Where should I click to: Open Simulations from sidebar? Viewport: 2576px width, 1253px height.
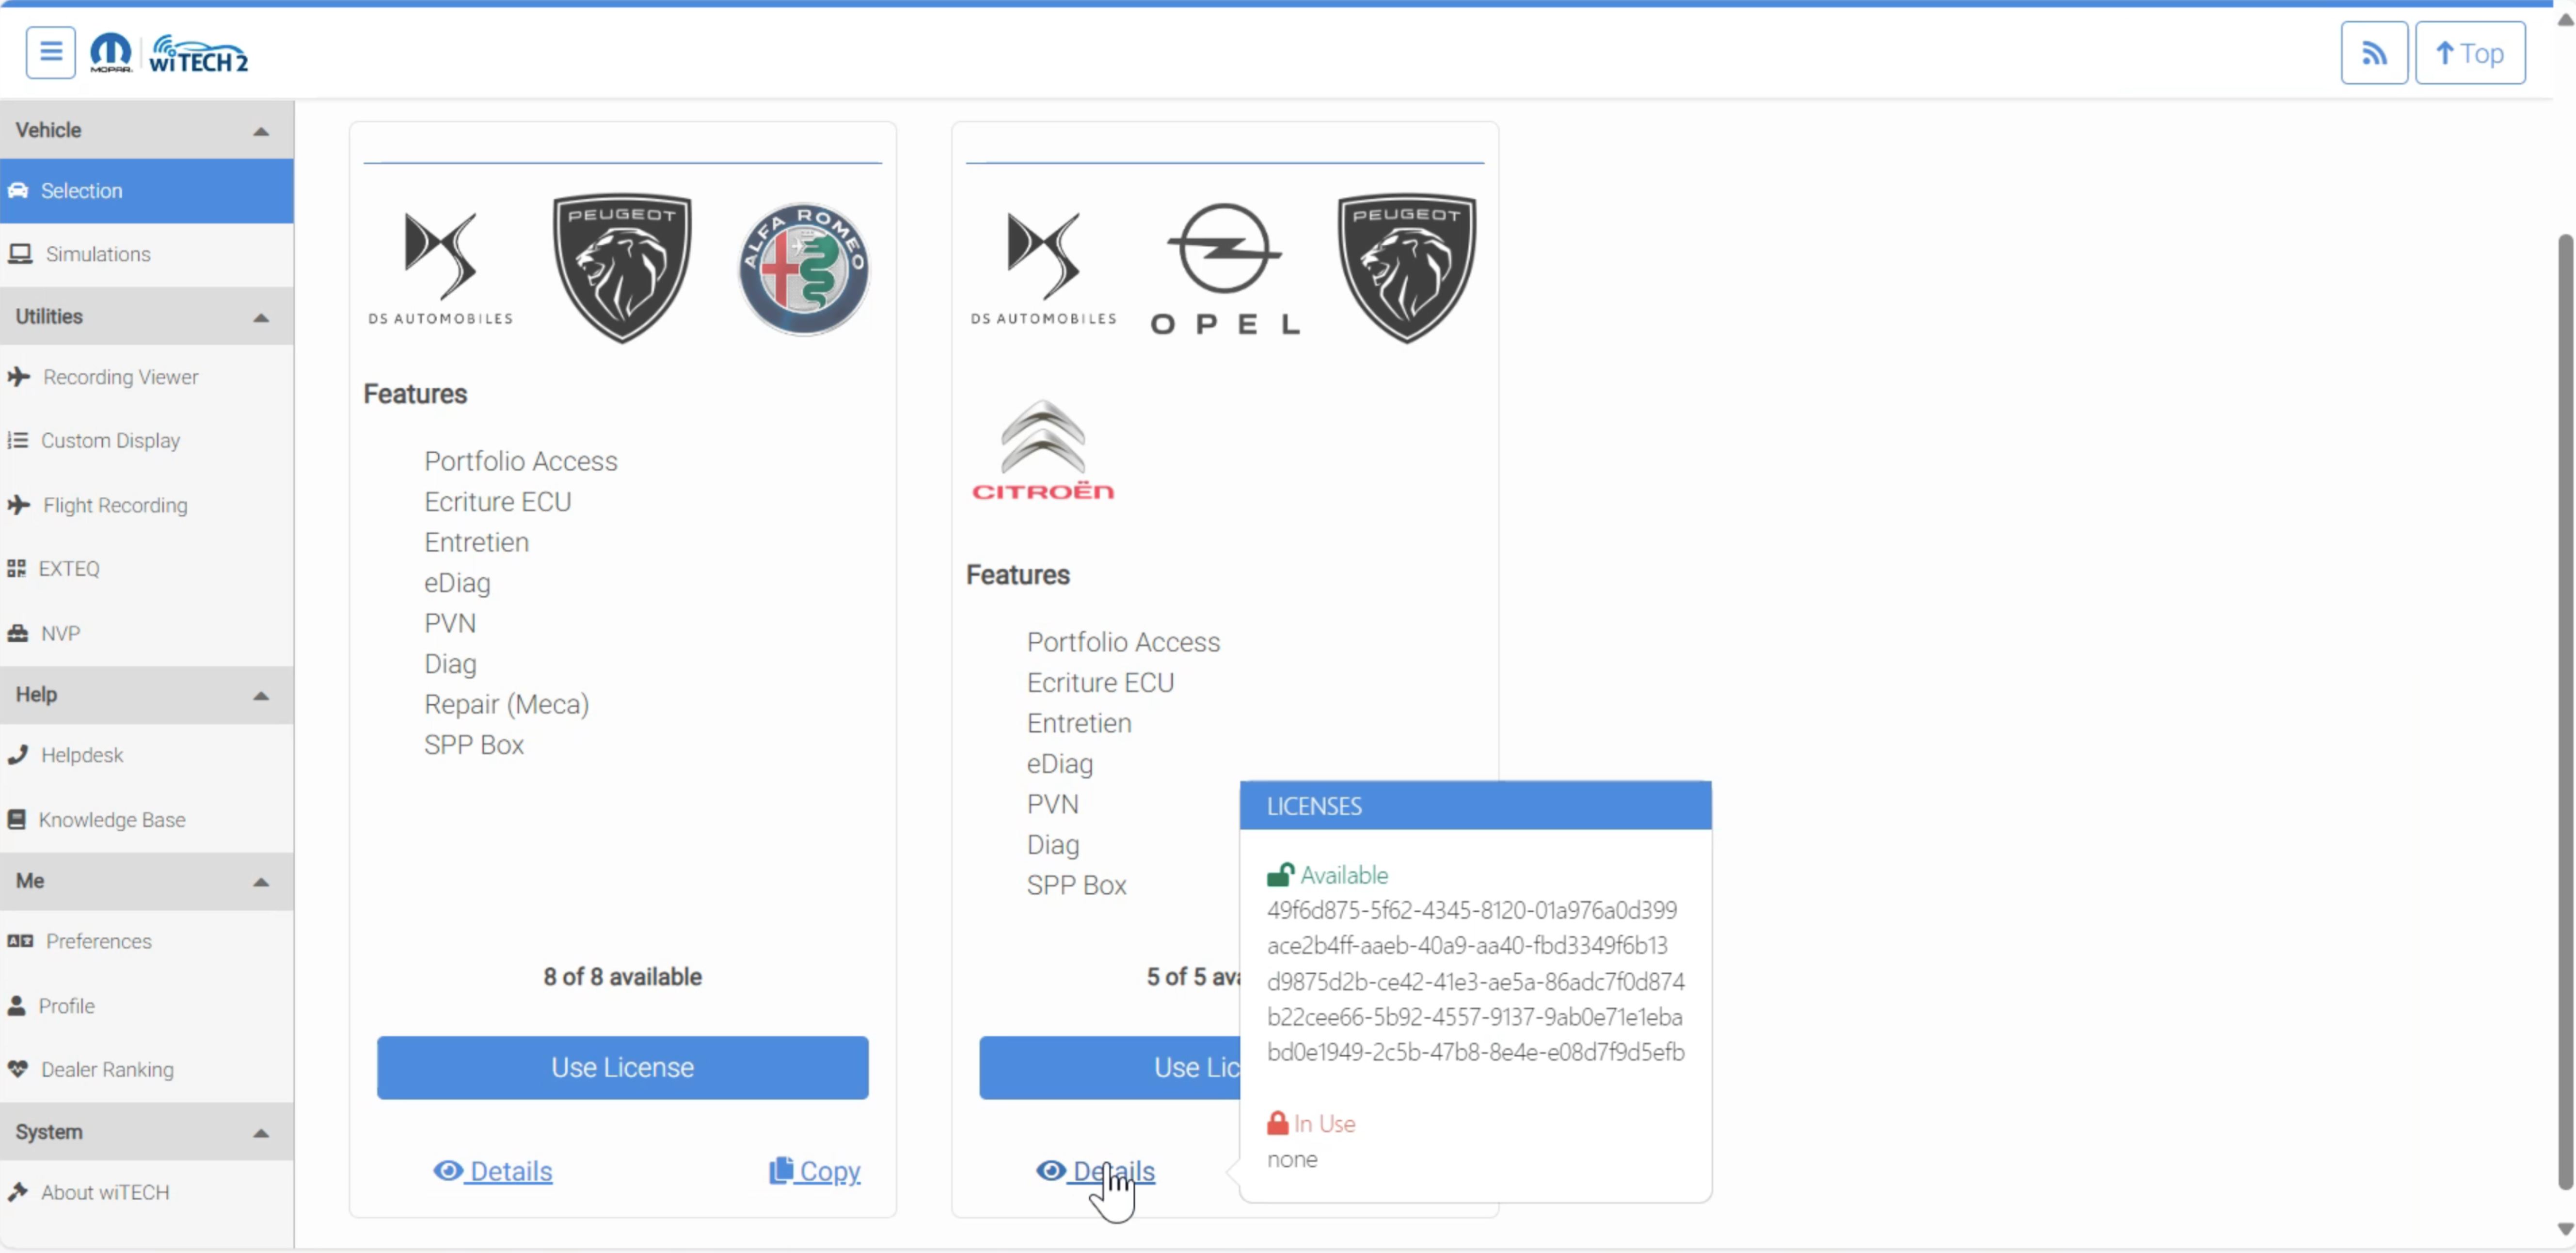147,254
